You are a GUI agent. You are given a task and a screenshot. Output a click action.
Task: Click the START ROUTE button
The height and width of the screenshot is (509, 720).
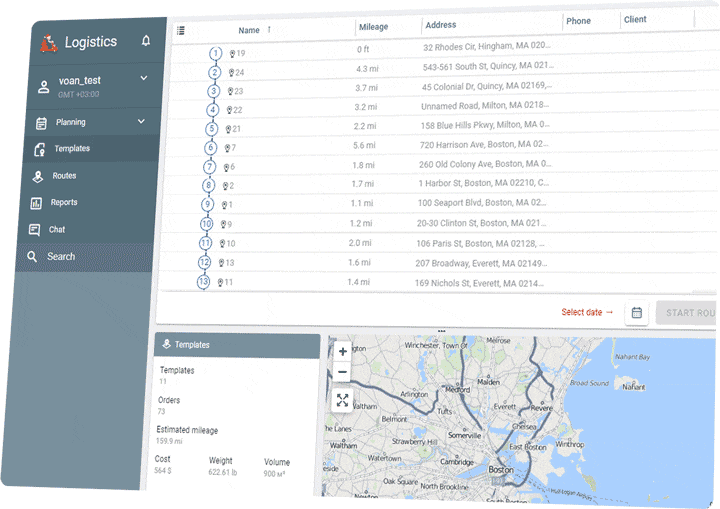tap(686, 313)
